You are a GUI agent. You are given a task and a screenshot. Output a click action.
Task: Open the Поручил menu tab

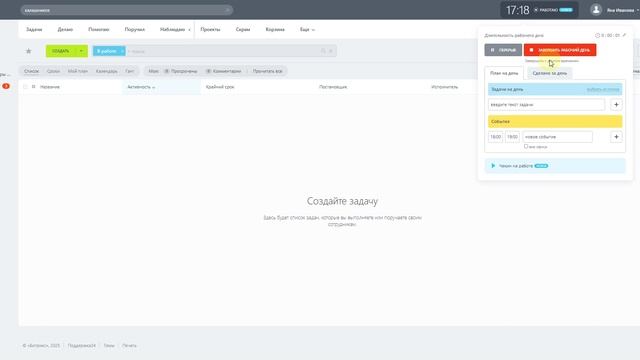click(x=135, y=29)
